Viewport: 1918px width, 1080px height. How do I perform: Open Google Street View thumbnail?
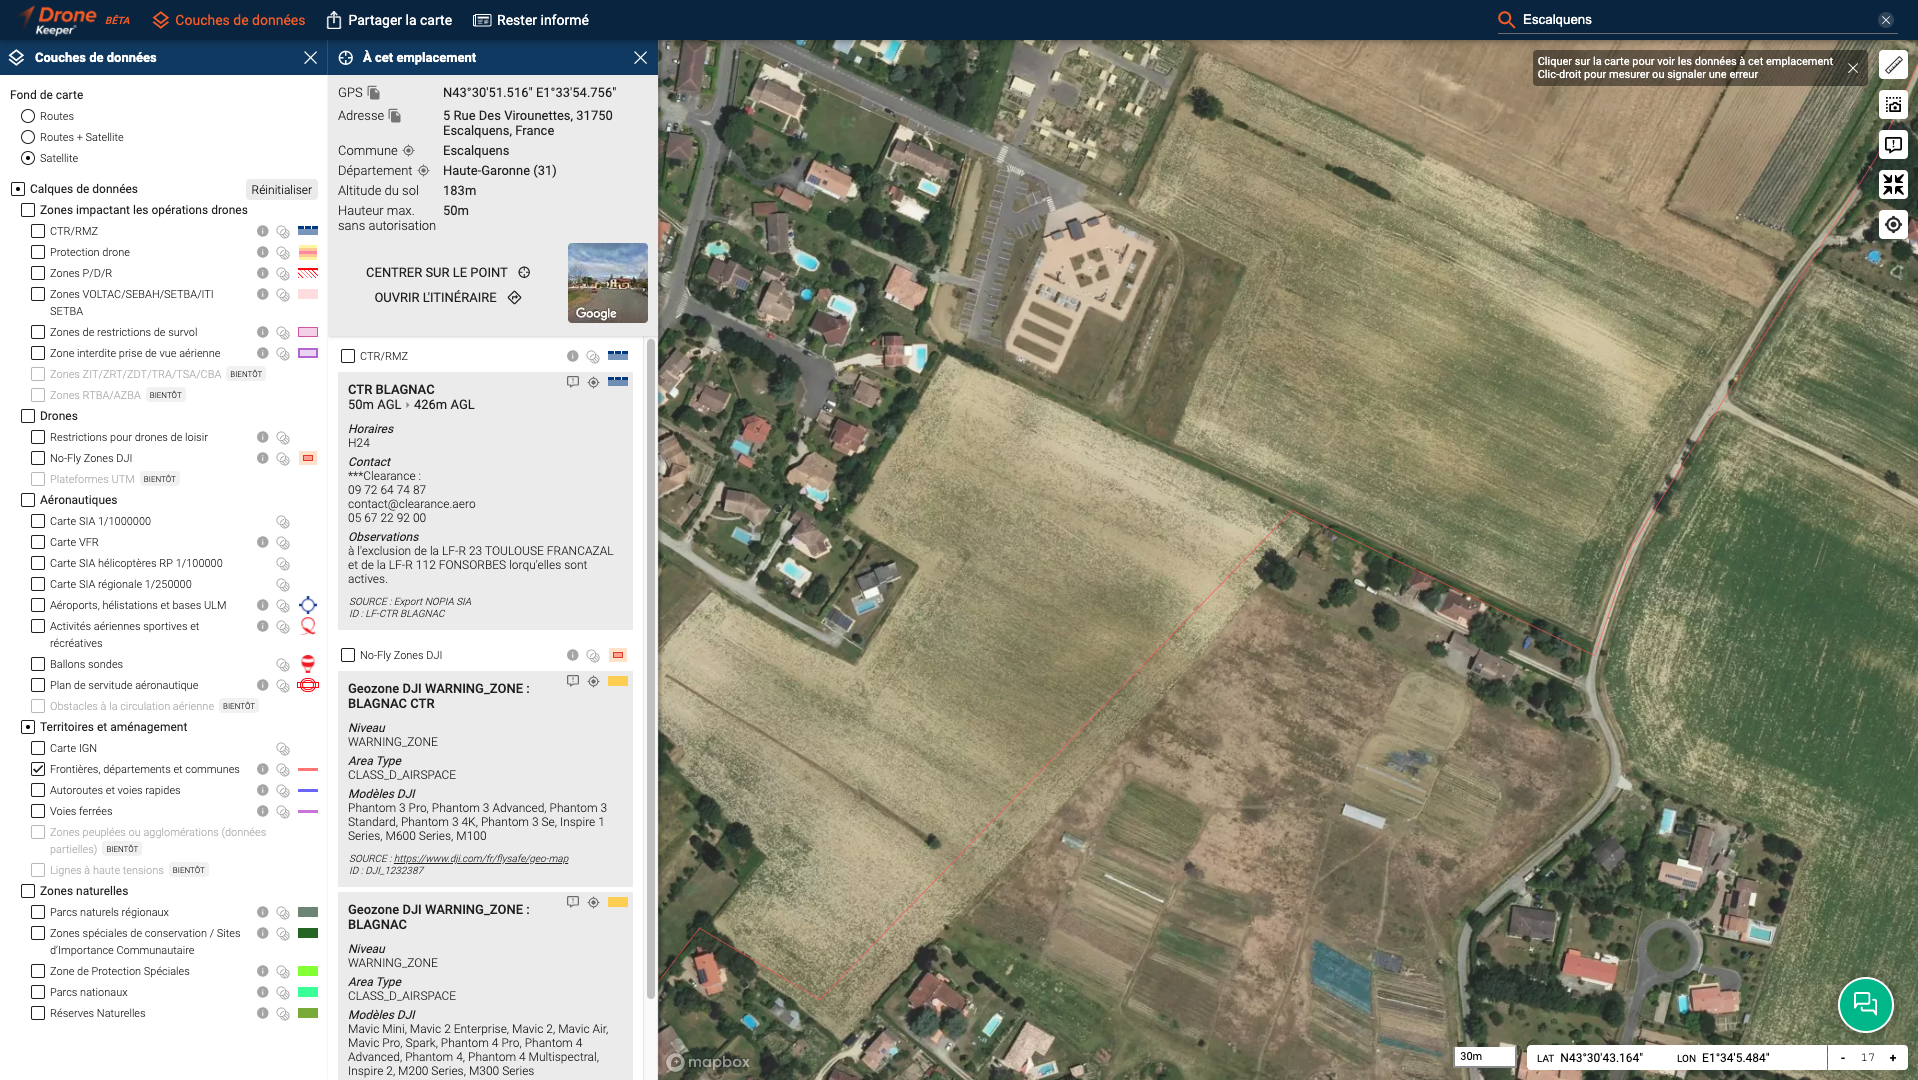608,283
